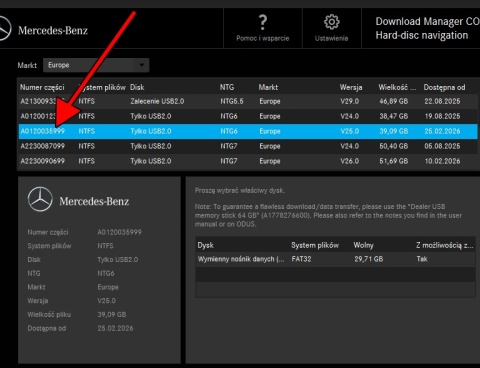
Task: Open Pomoc i wsparcie help icon
Action: click(263, 28)
